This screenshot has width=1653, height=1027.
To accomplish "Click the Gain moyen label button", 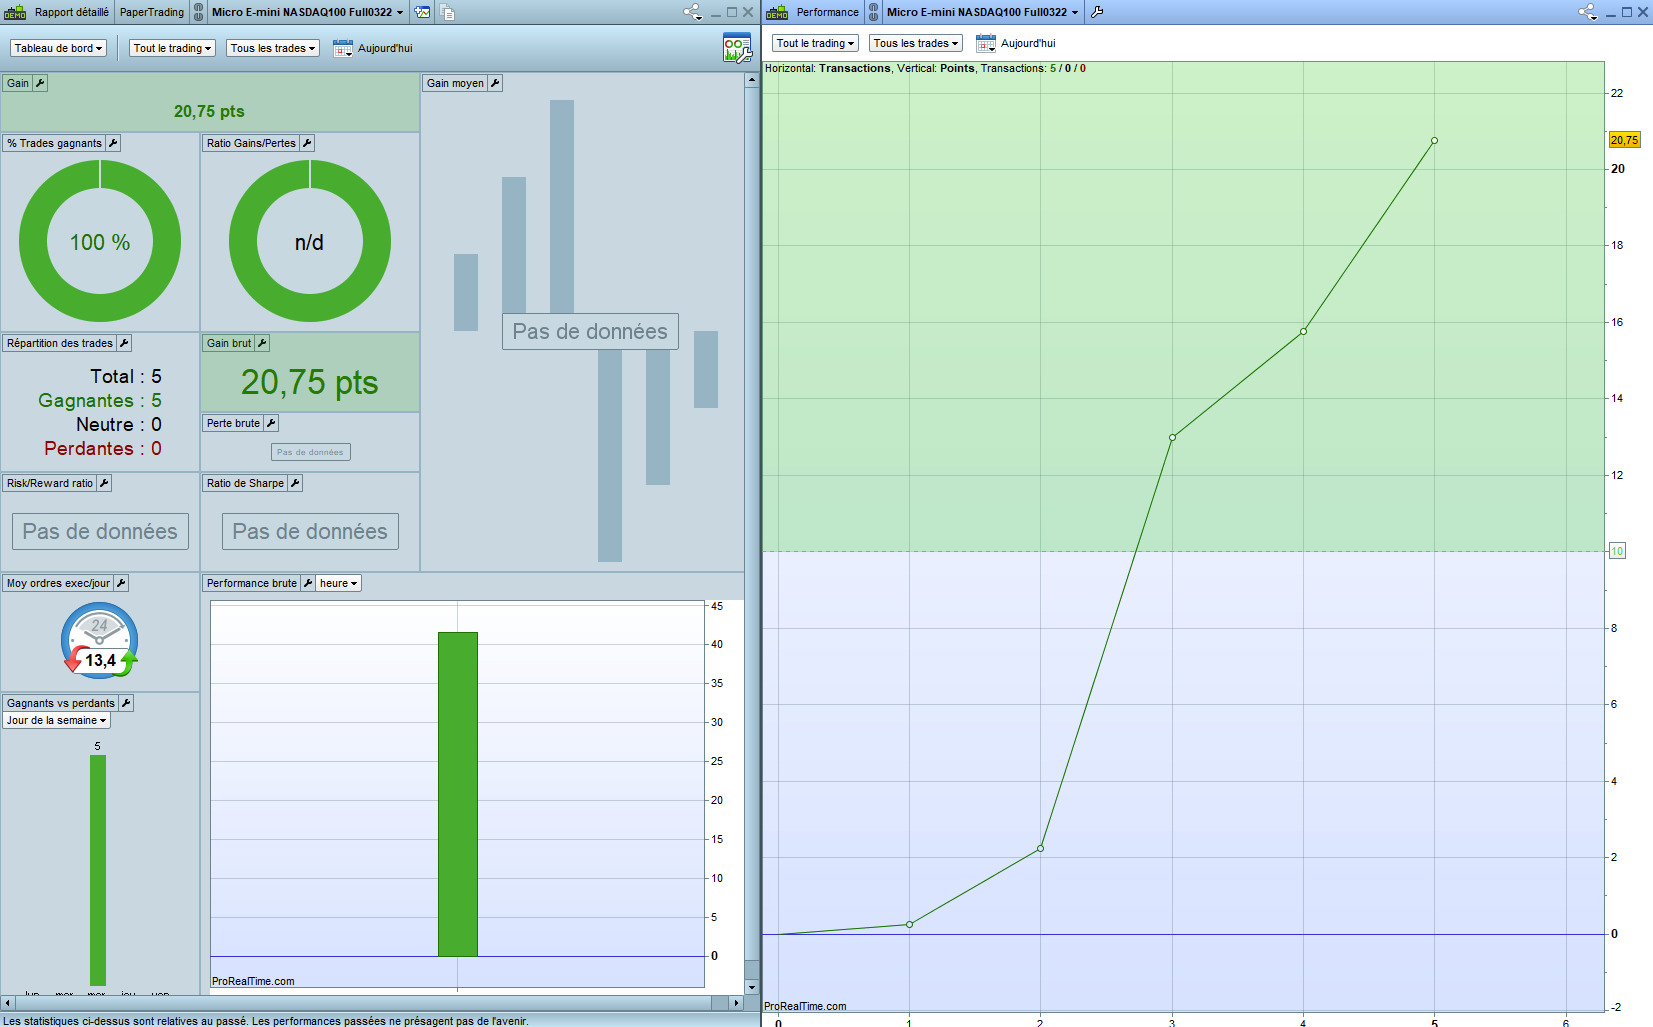I will [x=455, y=83].
